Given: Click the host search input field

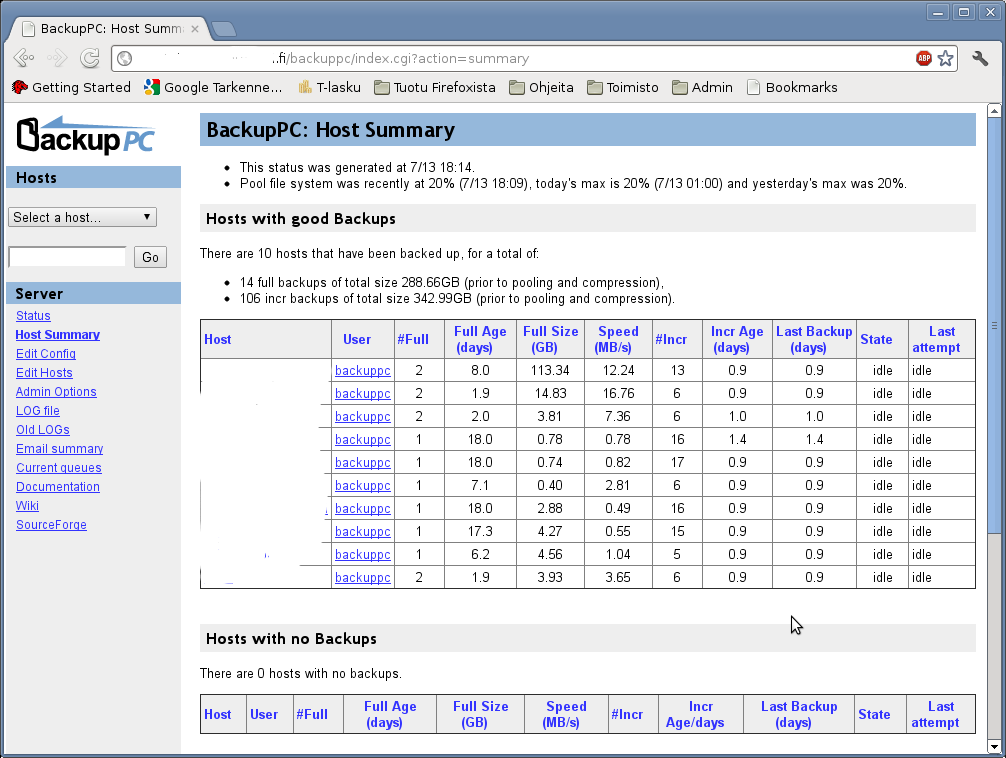Looking at the screenshot, I should click(67, 257).
